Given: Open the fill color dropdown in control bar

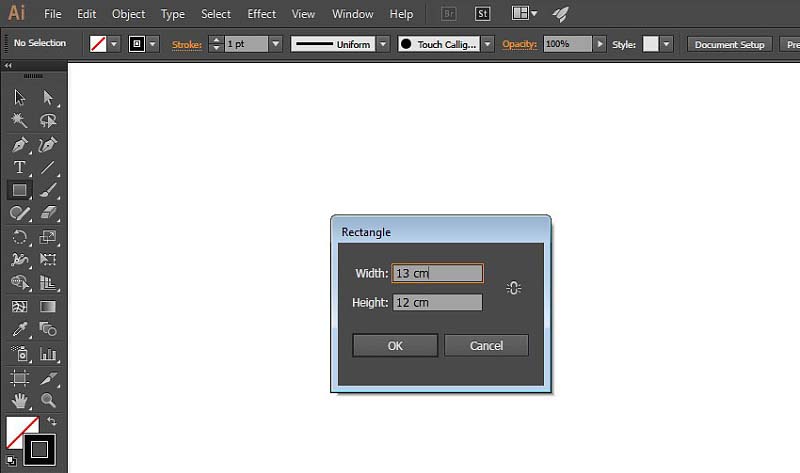Looking at the screenshot, I should (114, 44).
